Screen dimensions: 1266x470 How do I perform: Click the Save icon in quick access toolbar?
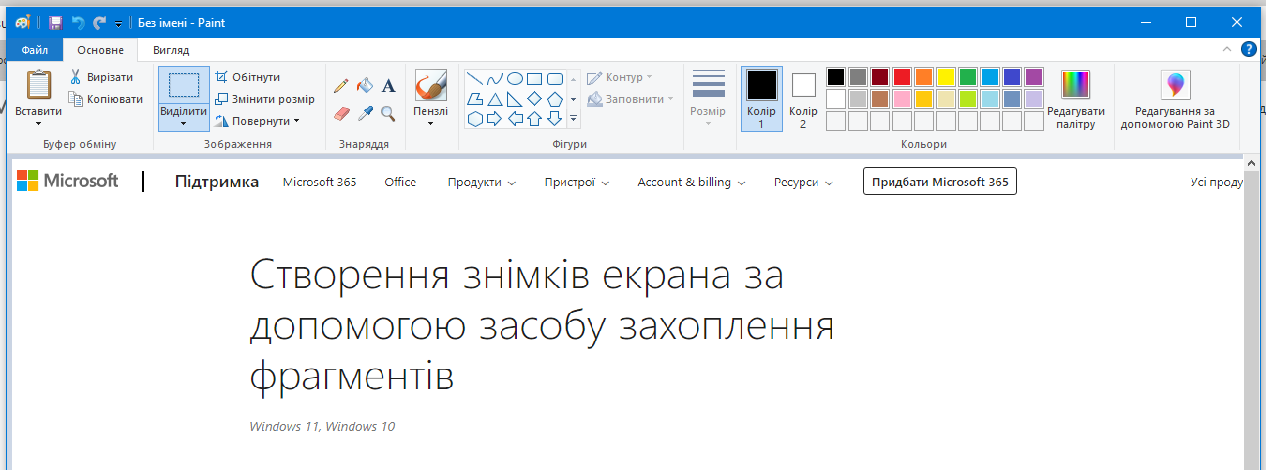(x=56, y=22)
